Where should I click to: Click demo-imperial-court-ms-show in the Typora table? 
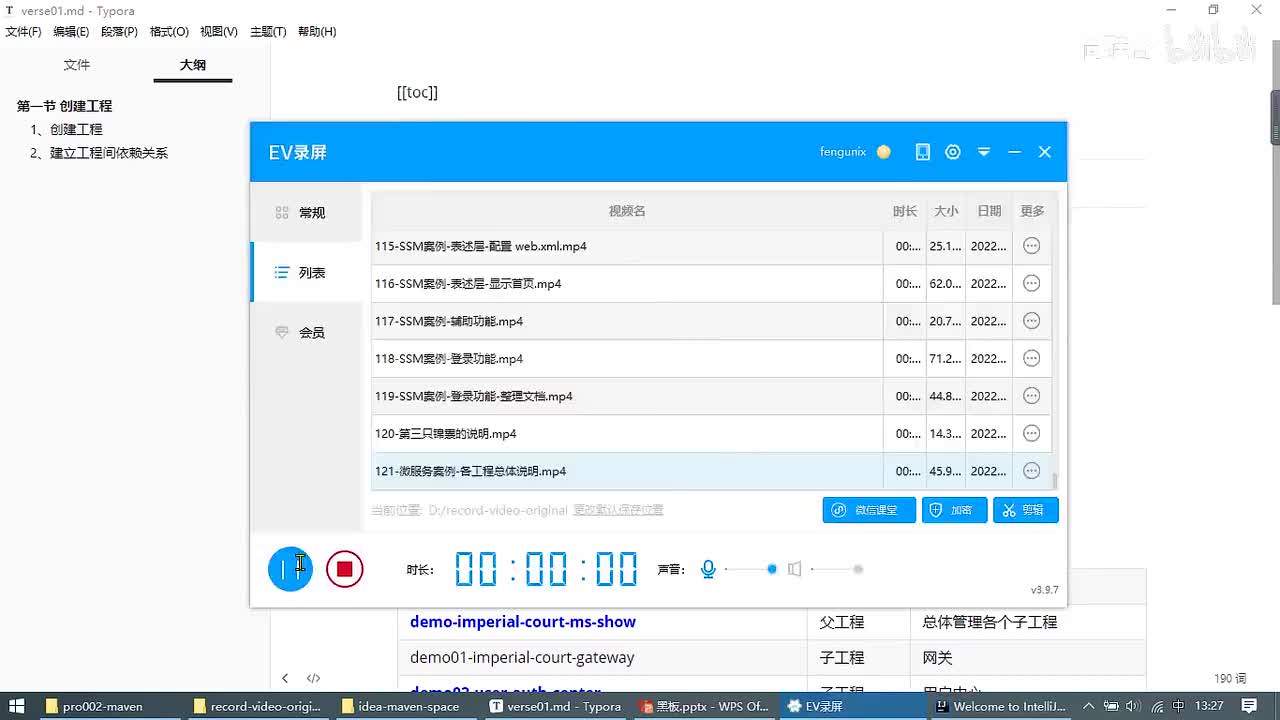523,622
